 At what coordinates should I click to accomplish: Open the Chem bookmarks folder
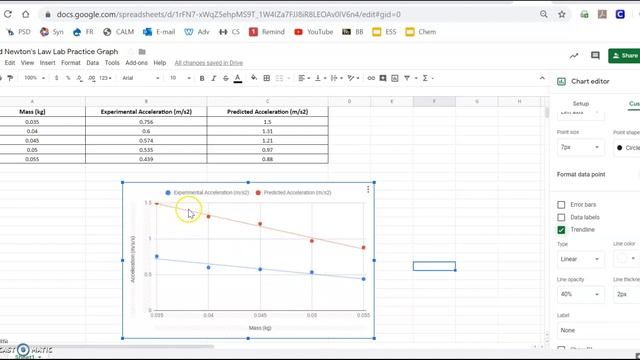point(420,32)
